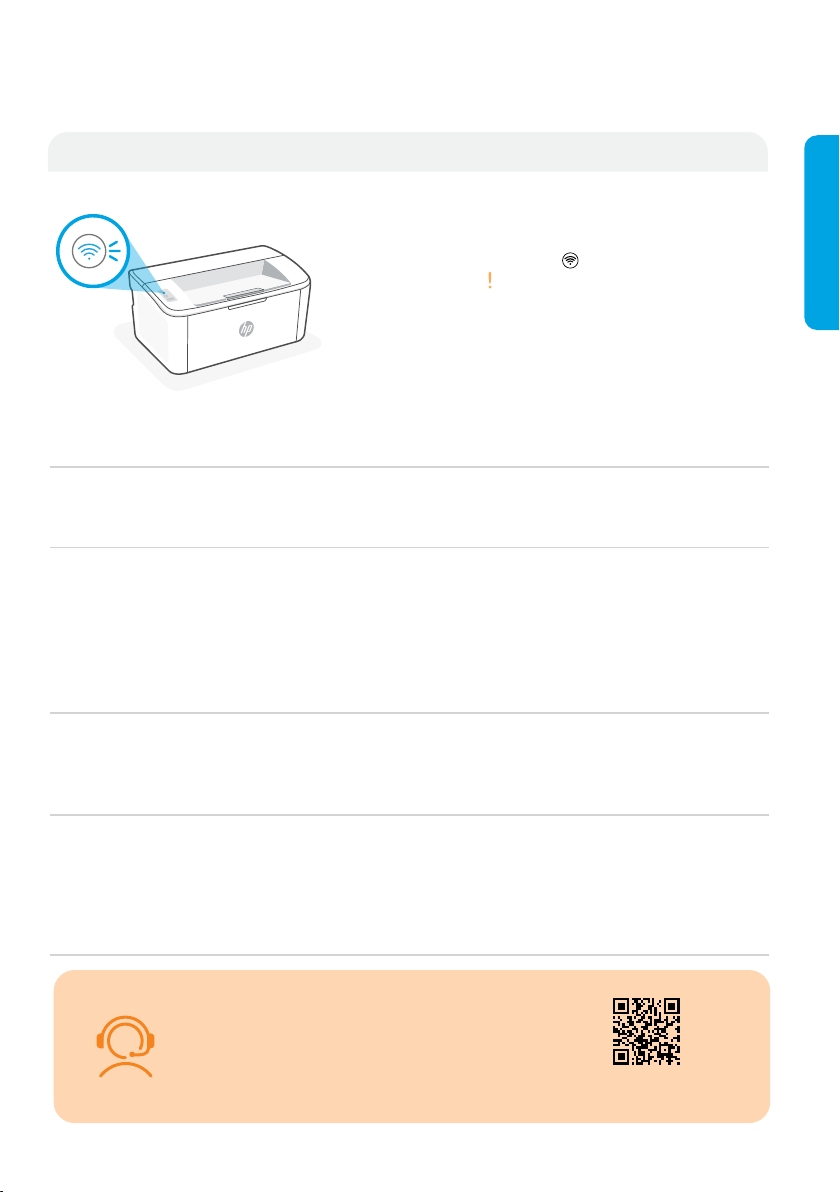Click the orange headset support icon
The width and height of the screenshot is (840, 1192).
(126, 1047)
